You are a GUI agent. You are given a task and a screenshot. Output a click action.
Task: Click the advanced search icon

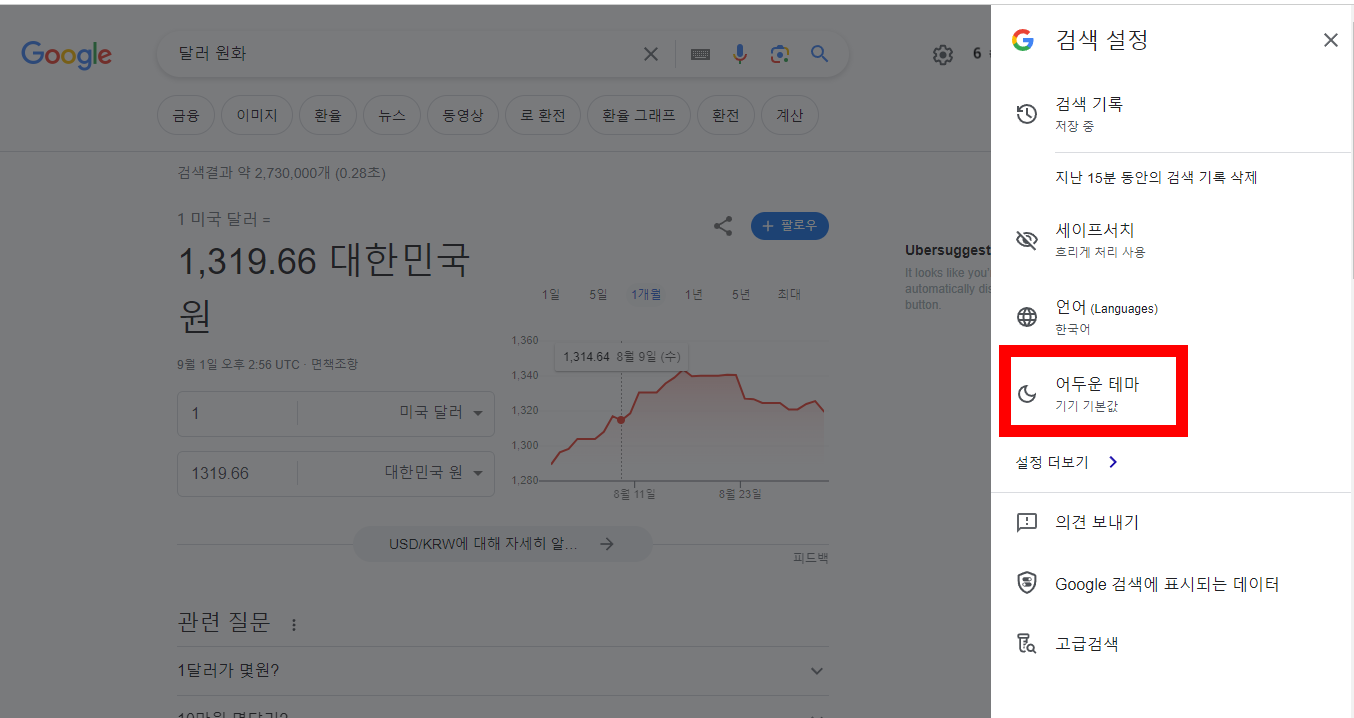pyautogui.click(x=1027, y=644)
